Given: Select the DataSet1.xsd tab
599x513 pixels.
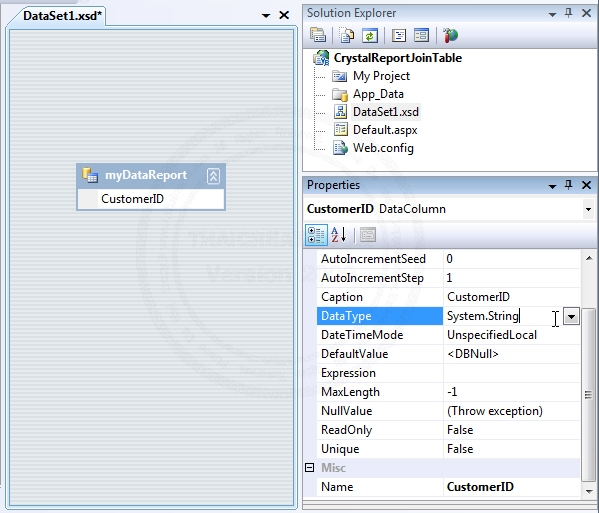Looking at the screenshot, I should [62, 16].
